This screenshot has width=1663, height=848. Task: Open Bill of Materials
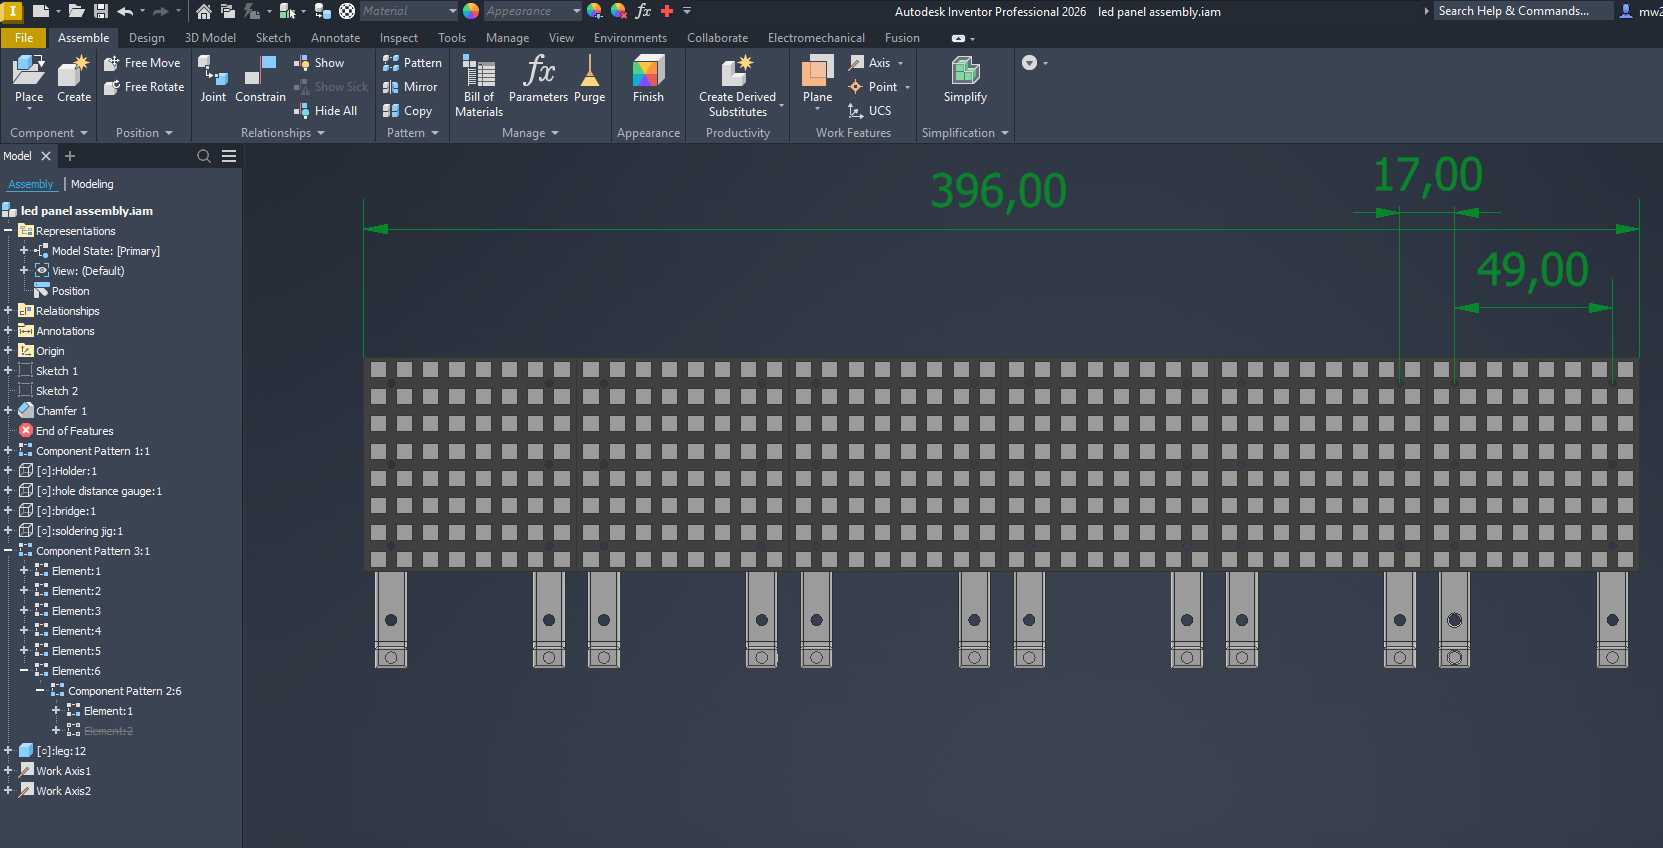(479, 86)
